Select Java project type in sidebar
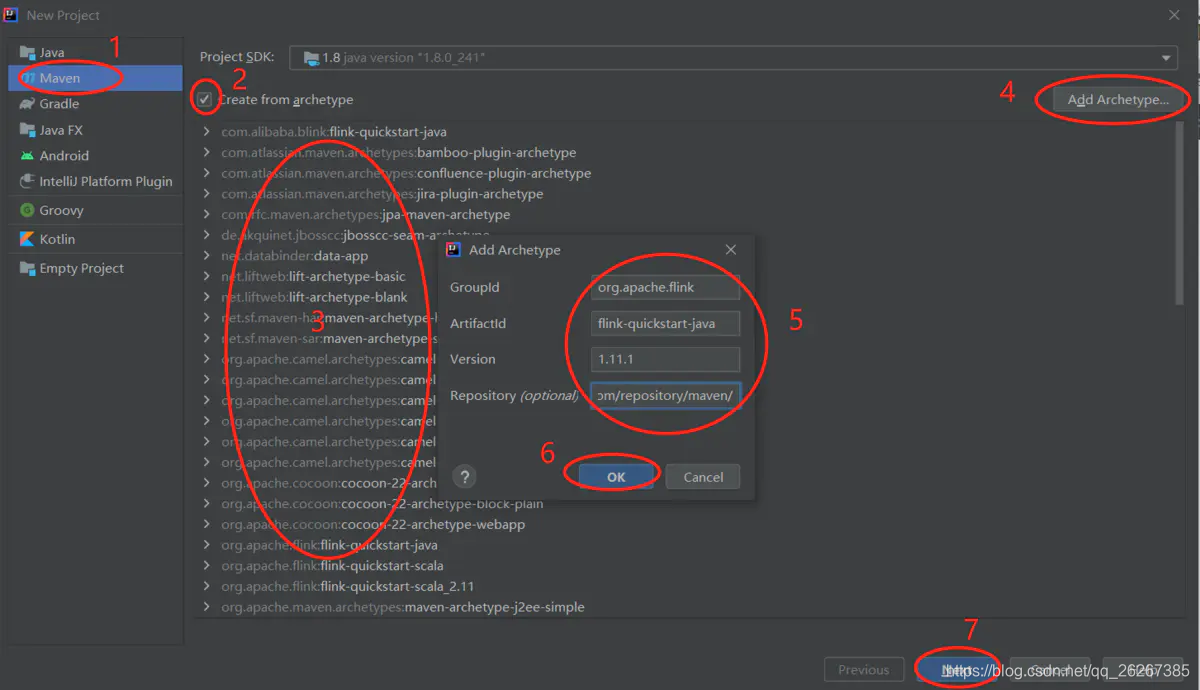Screen dimensions: 1200x690 click(95, 52)
